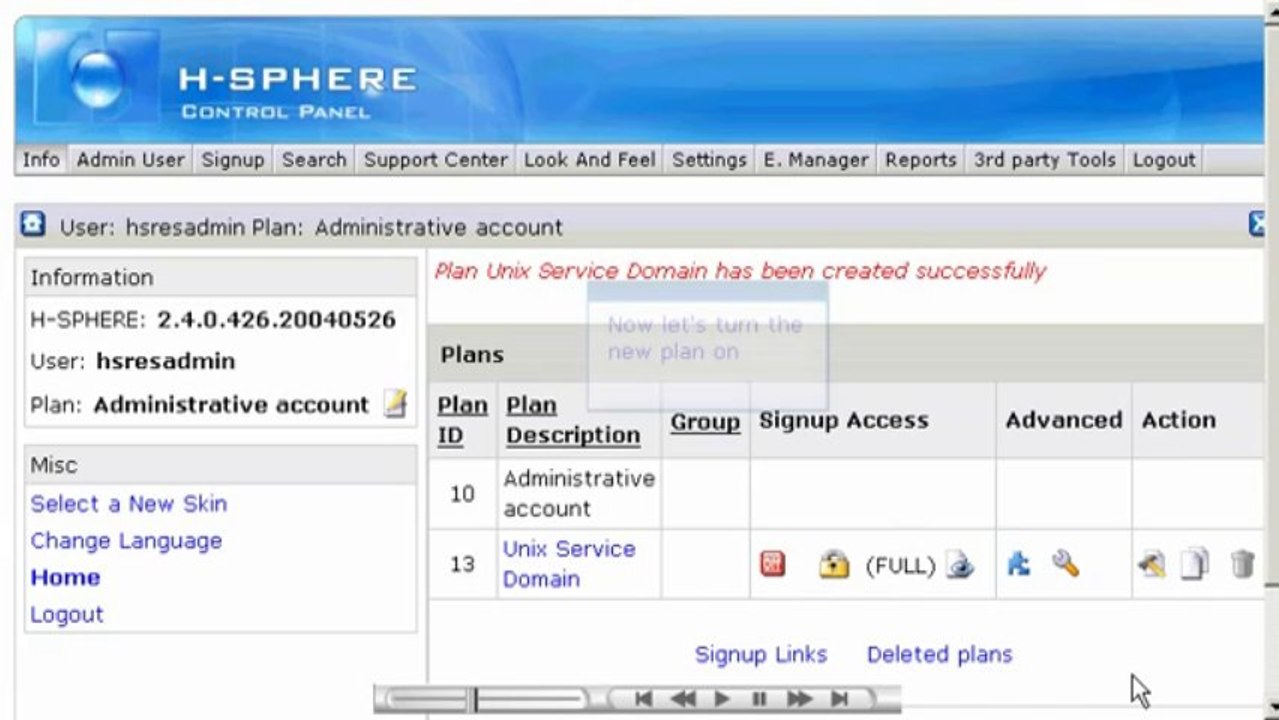Image resolution: width=1279 pixels, height=720 pixels.
Task: Click the Misc panel heading
Action: tap(53, 465)
